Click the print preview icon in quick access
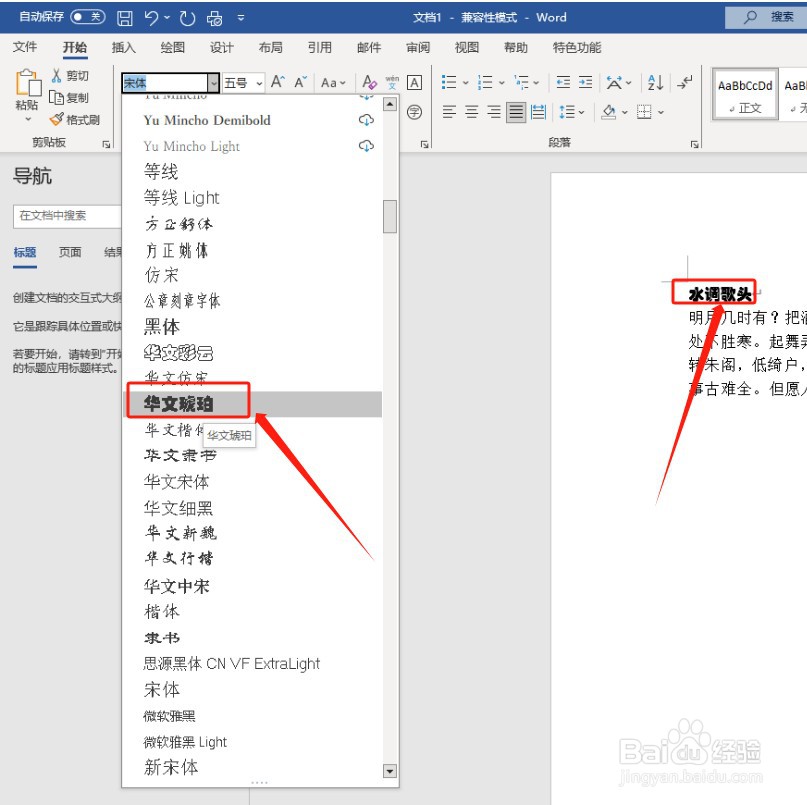Screen dimensions: 807x805 215,19
